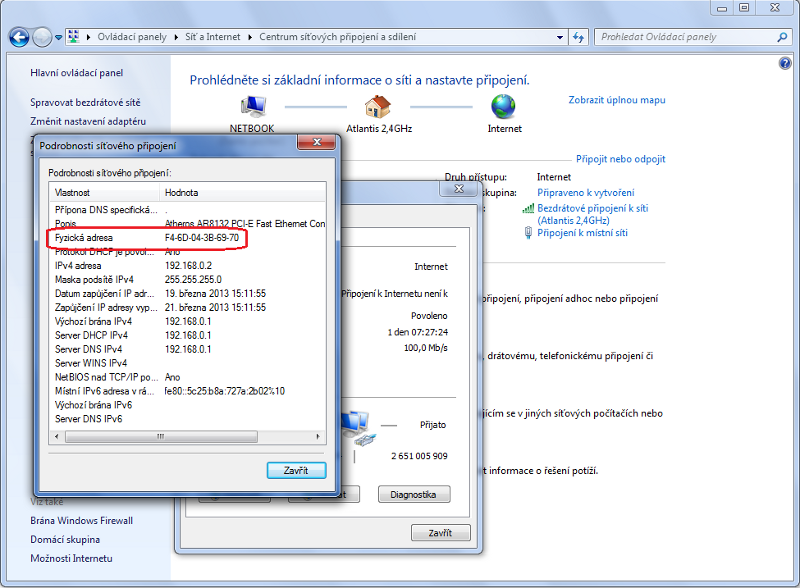The width and height of the screenshot is (800, 588).
Task: Click Zavřít button in status window
Action: [x=440, y=533]
